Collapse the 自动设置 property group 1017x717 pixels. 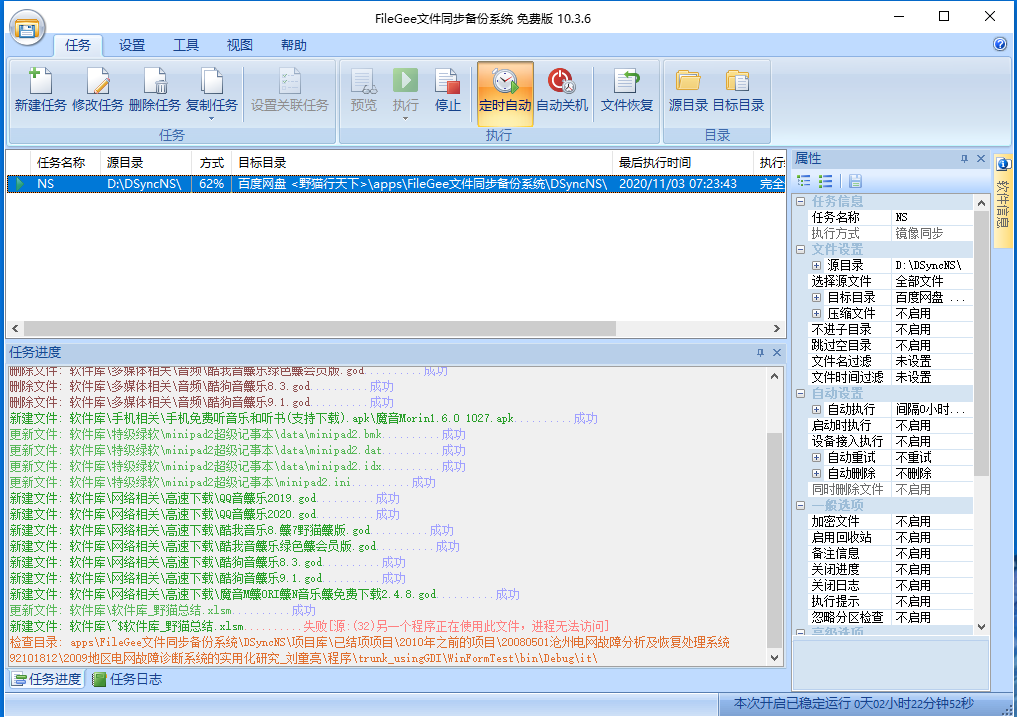coord(800,393)
